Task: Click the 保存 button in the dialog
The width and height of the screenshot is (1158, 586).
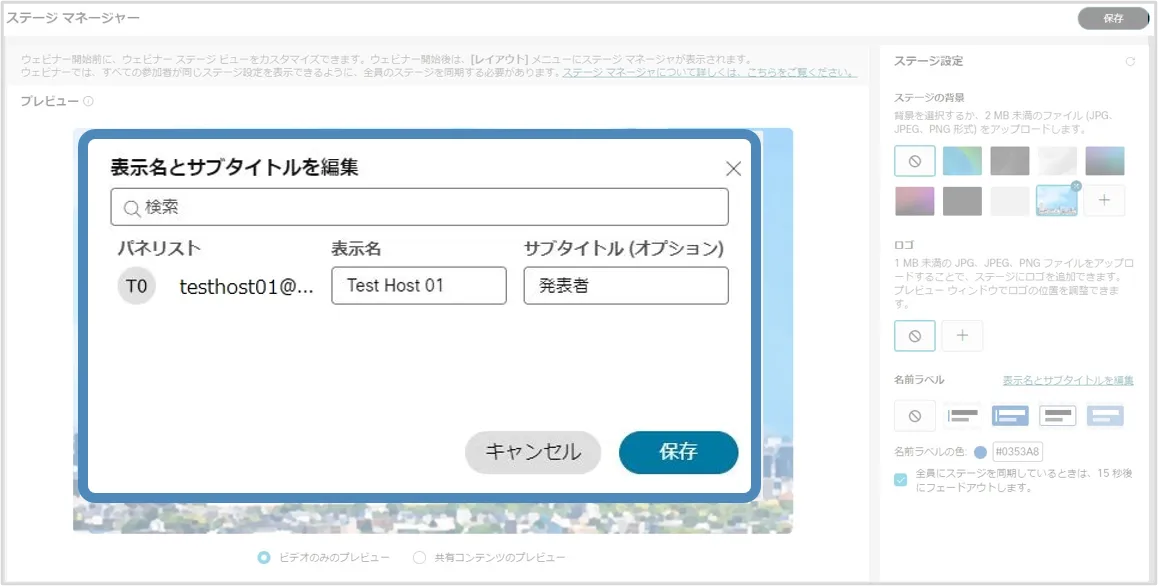Action: 678,452
